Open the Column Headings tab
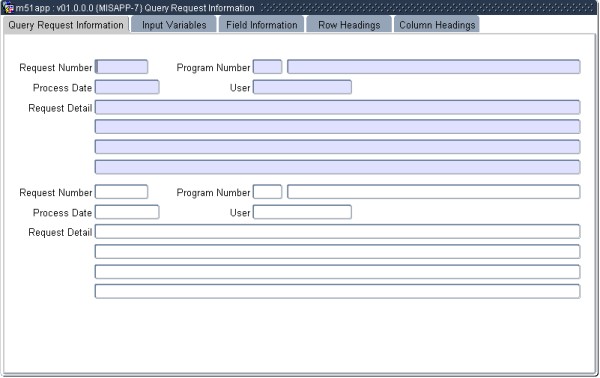600x378 pixels. pos(437,25)
